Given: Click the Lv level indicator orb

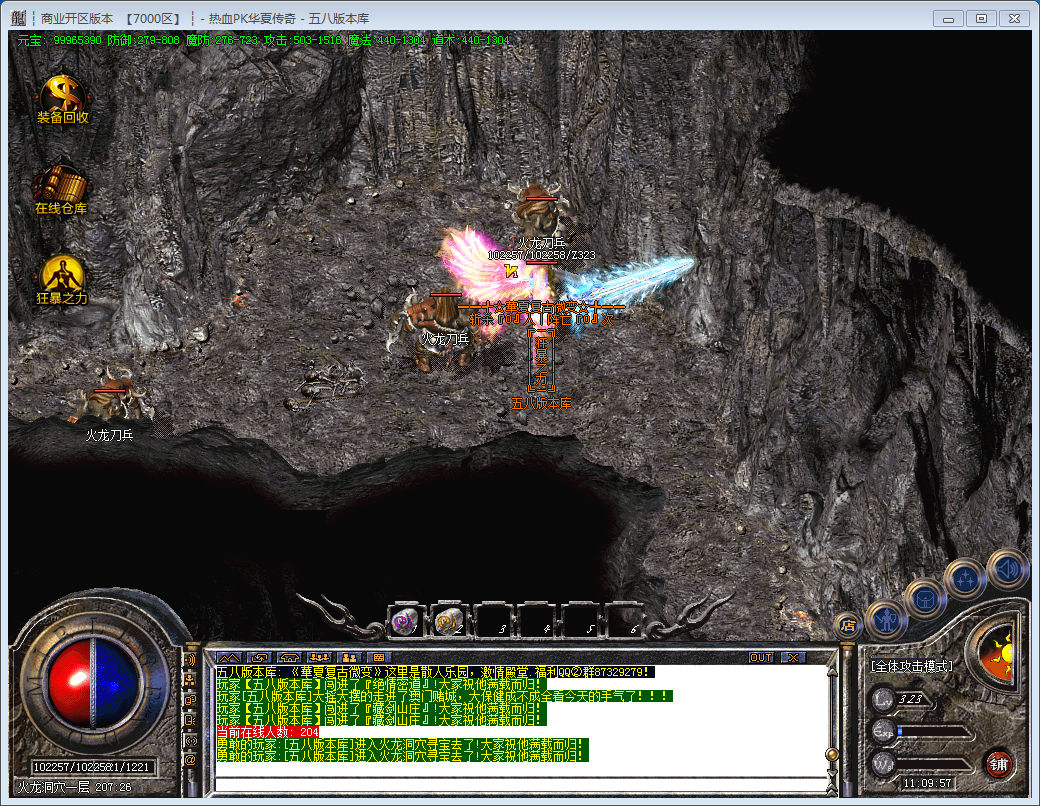Looking at the screenshot, I should coord(883,698).
